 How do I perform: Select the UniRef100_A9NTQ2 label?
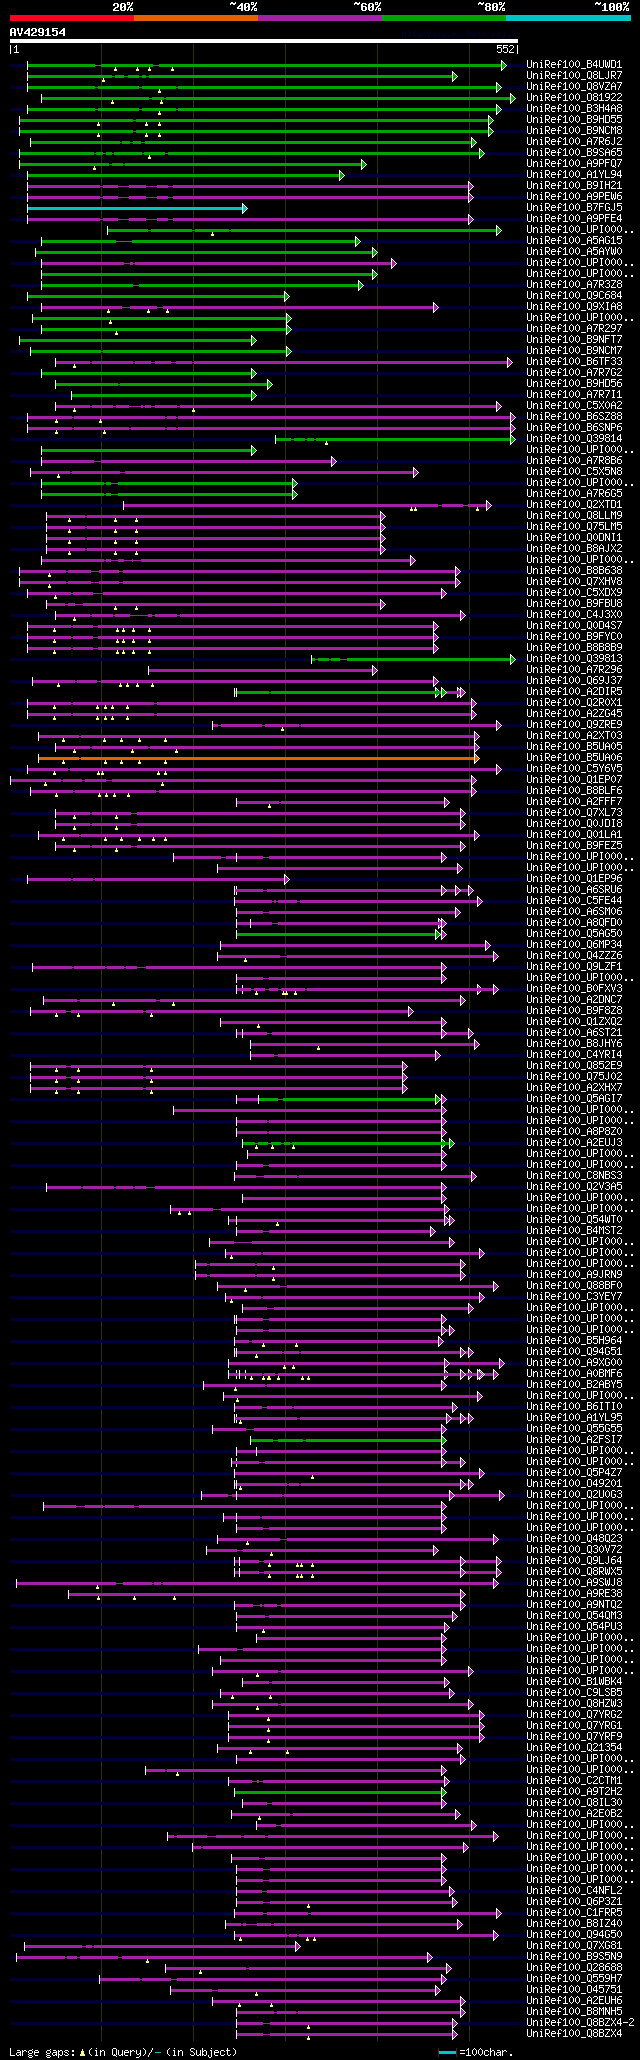coord(574,1605)
